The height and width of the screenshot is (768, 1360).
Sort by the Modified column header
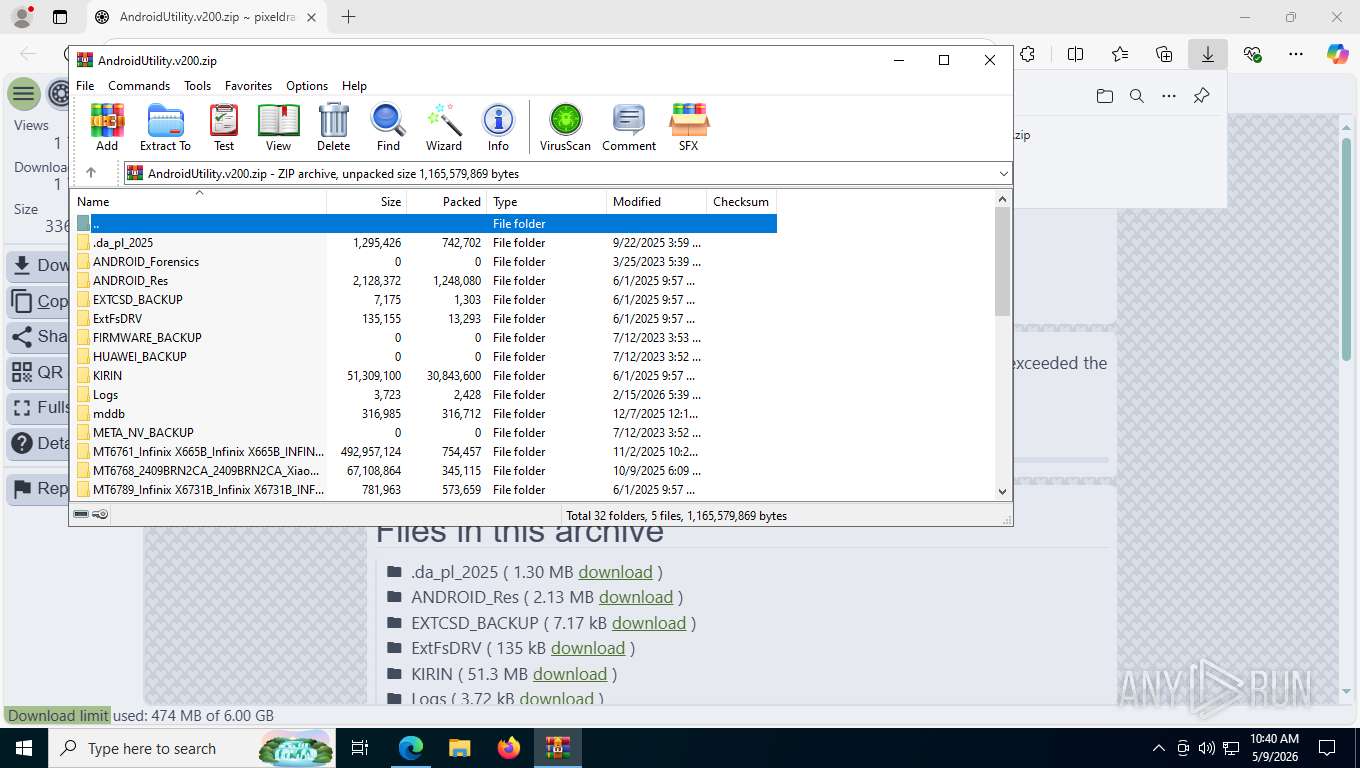point(656,201)
